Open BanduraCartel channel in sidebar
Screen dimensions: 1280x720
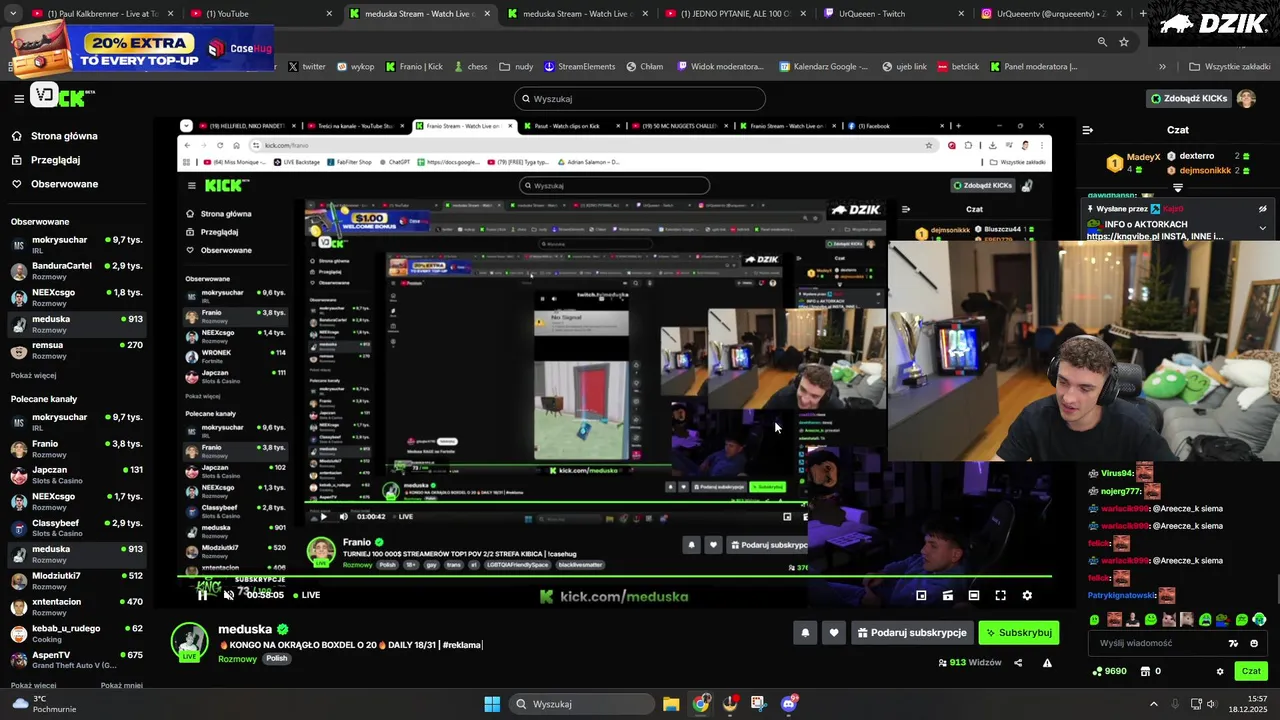[x=76, y=271]
